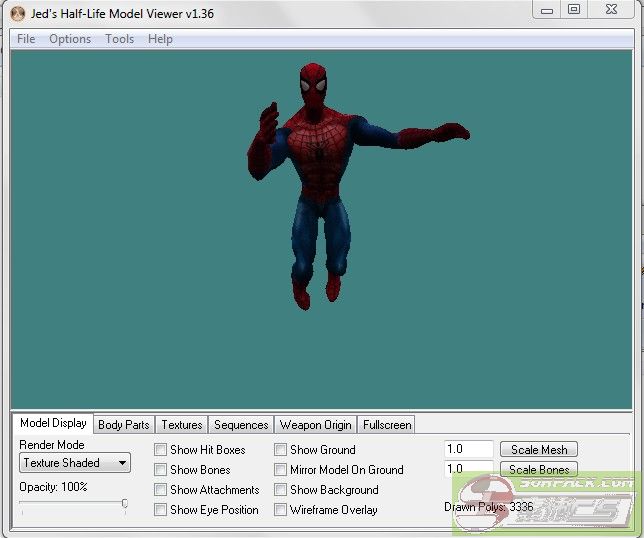Switch to the Body Parts tab
The height and width of the screenshot is (538, 644).
124,425
